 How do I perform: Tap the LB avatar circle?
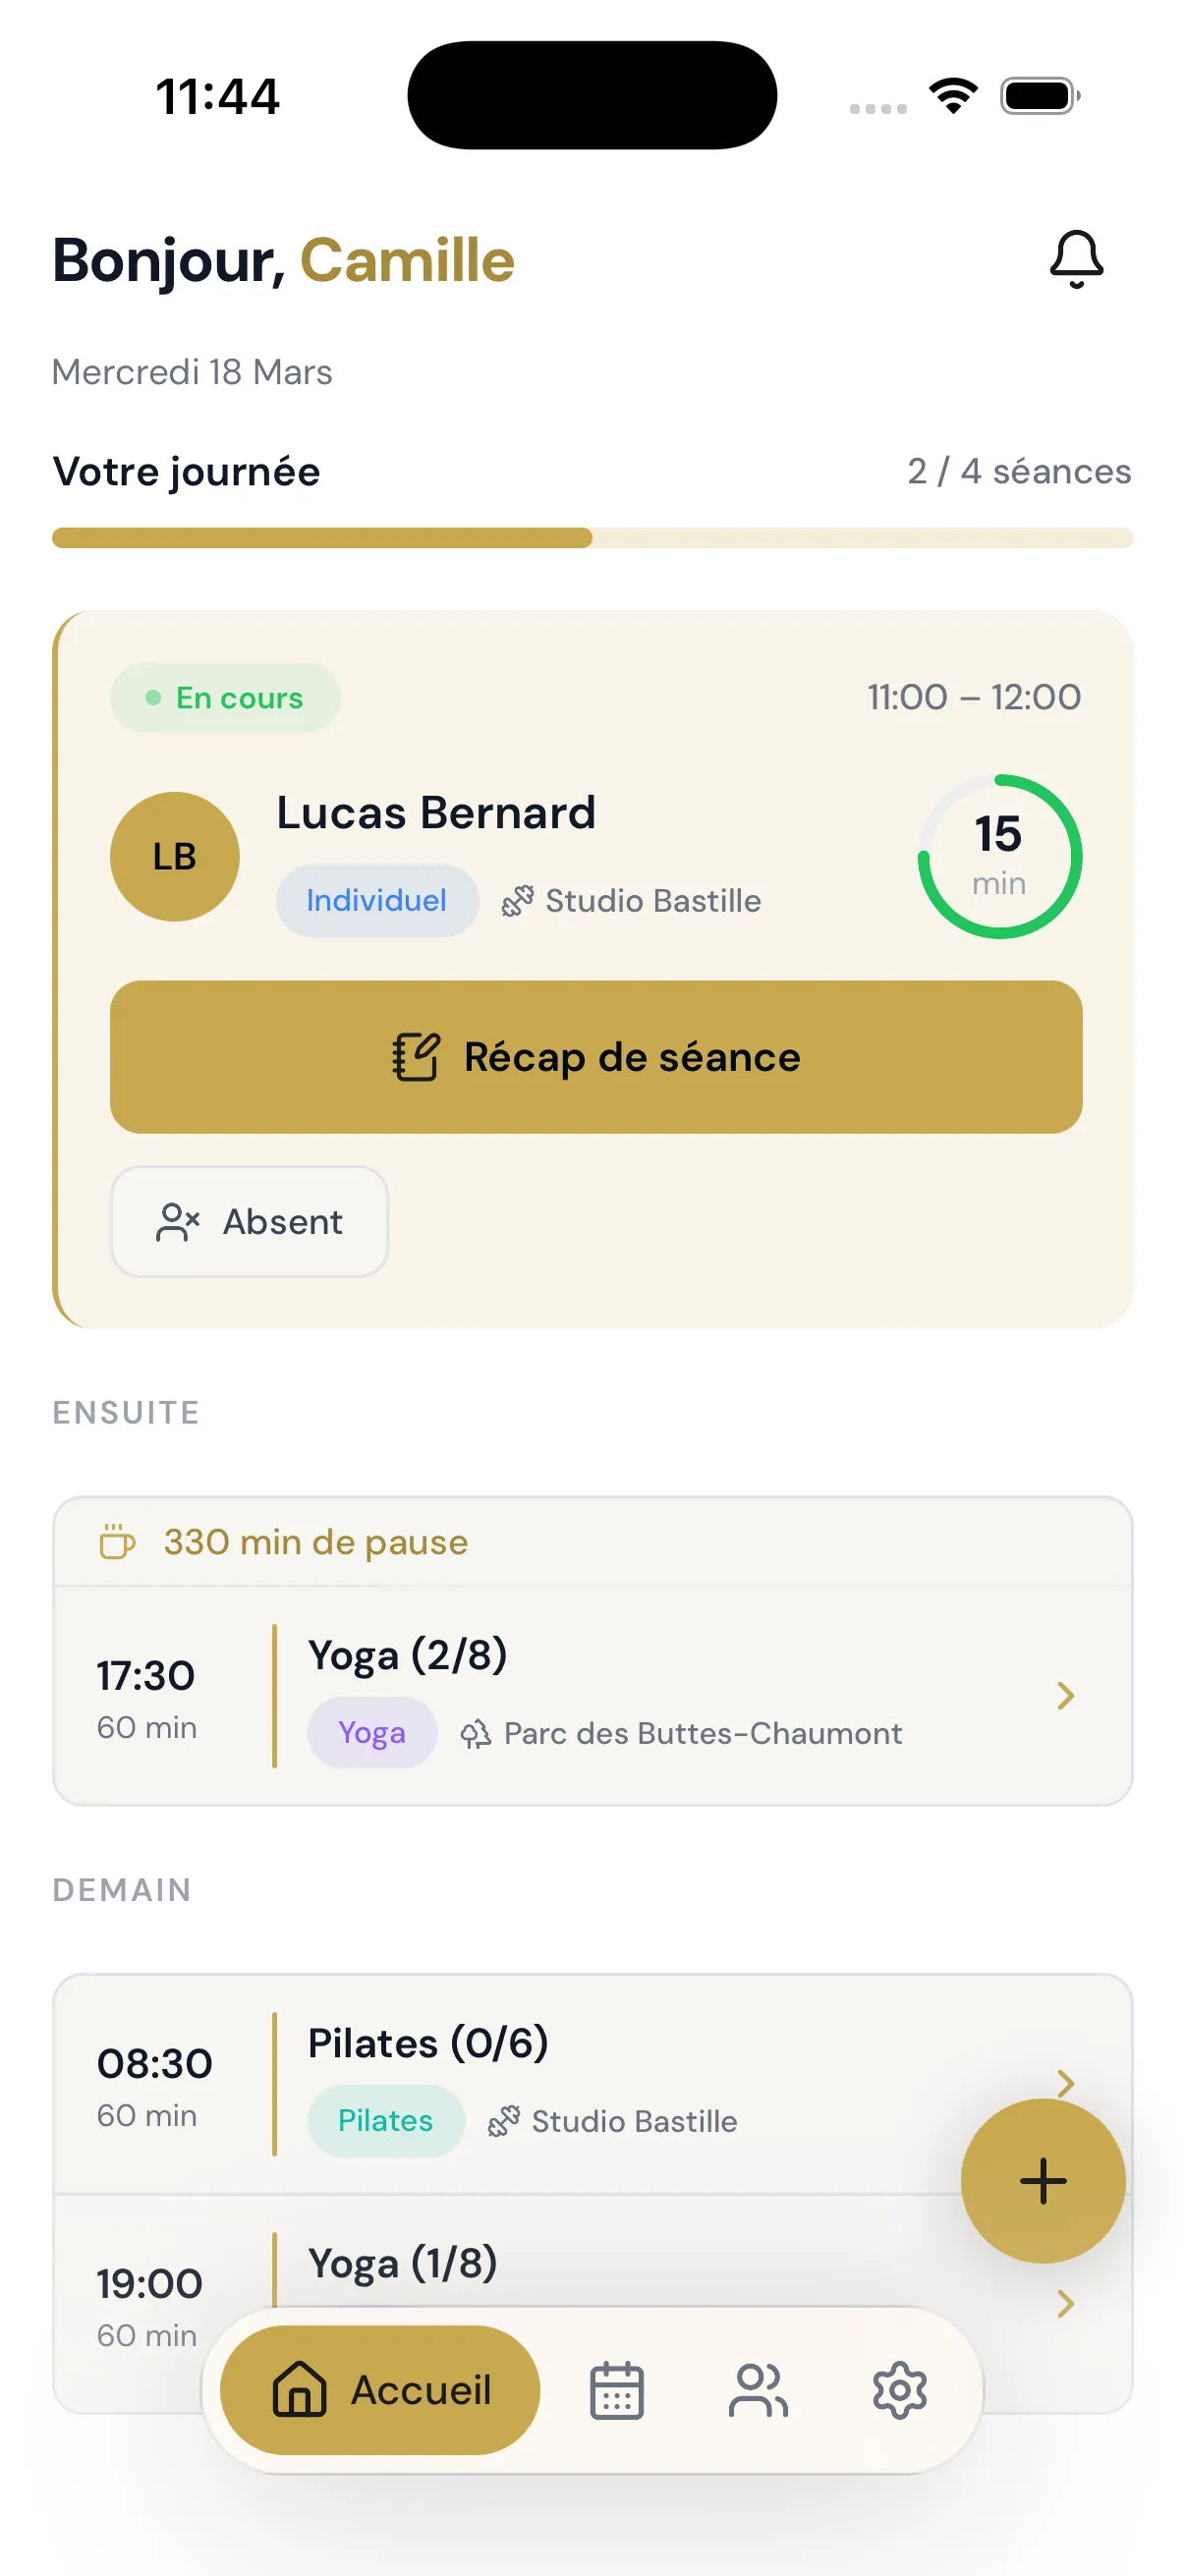174,856
